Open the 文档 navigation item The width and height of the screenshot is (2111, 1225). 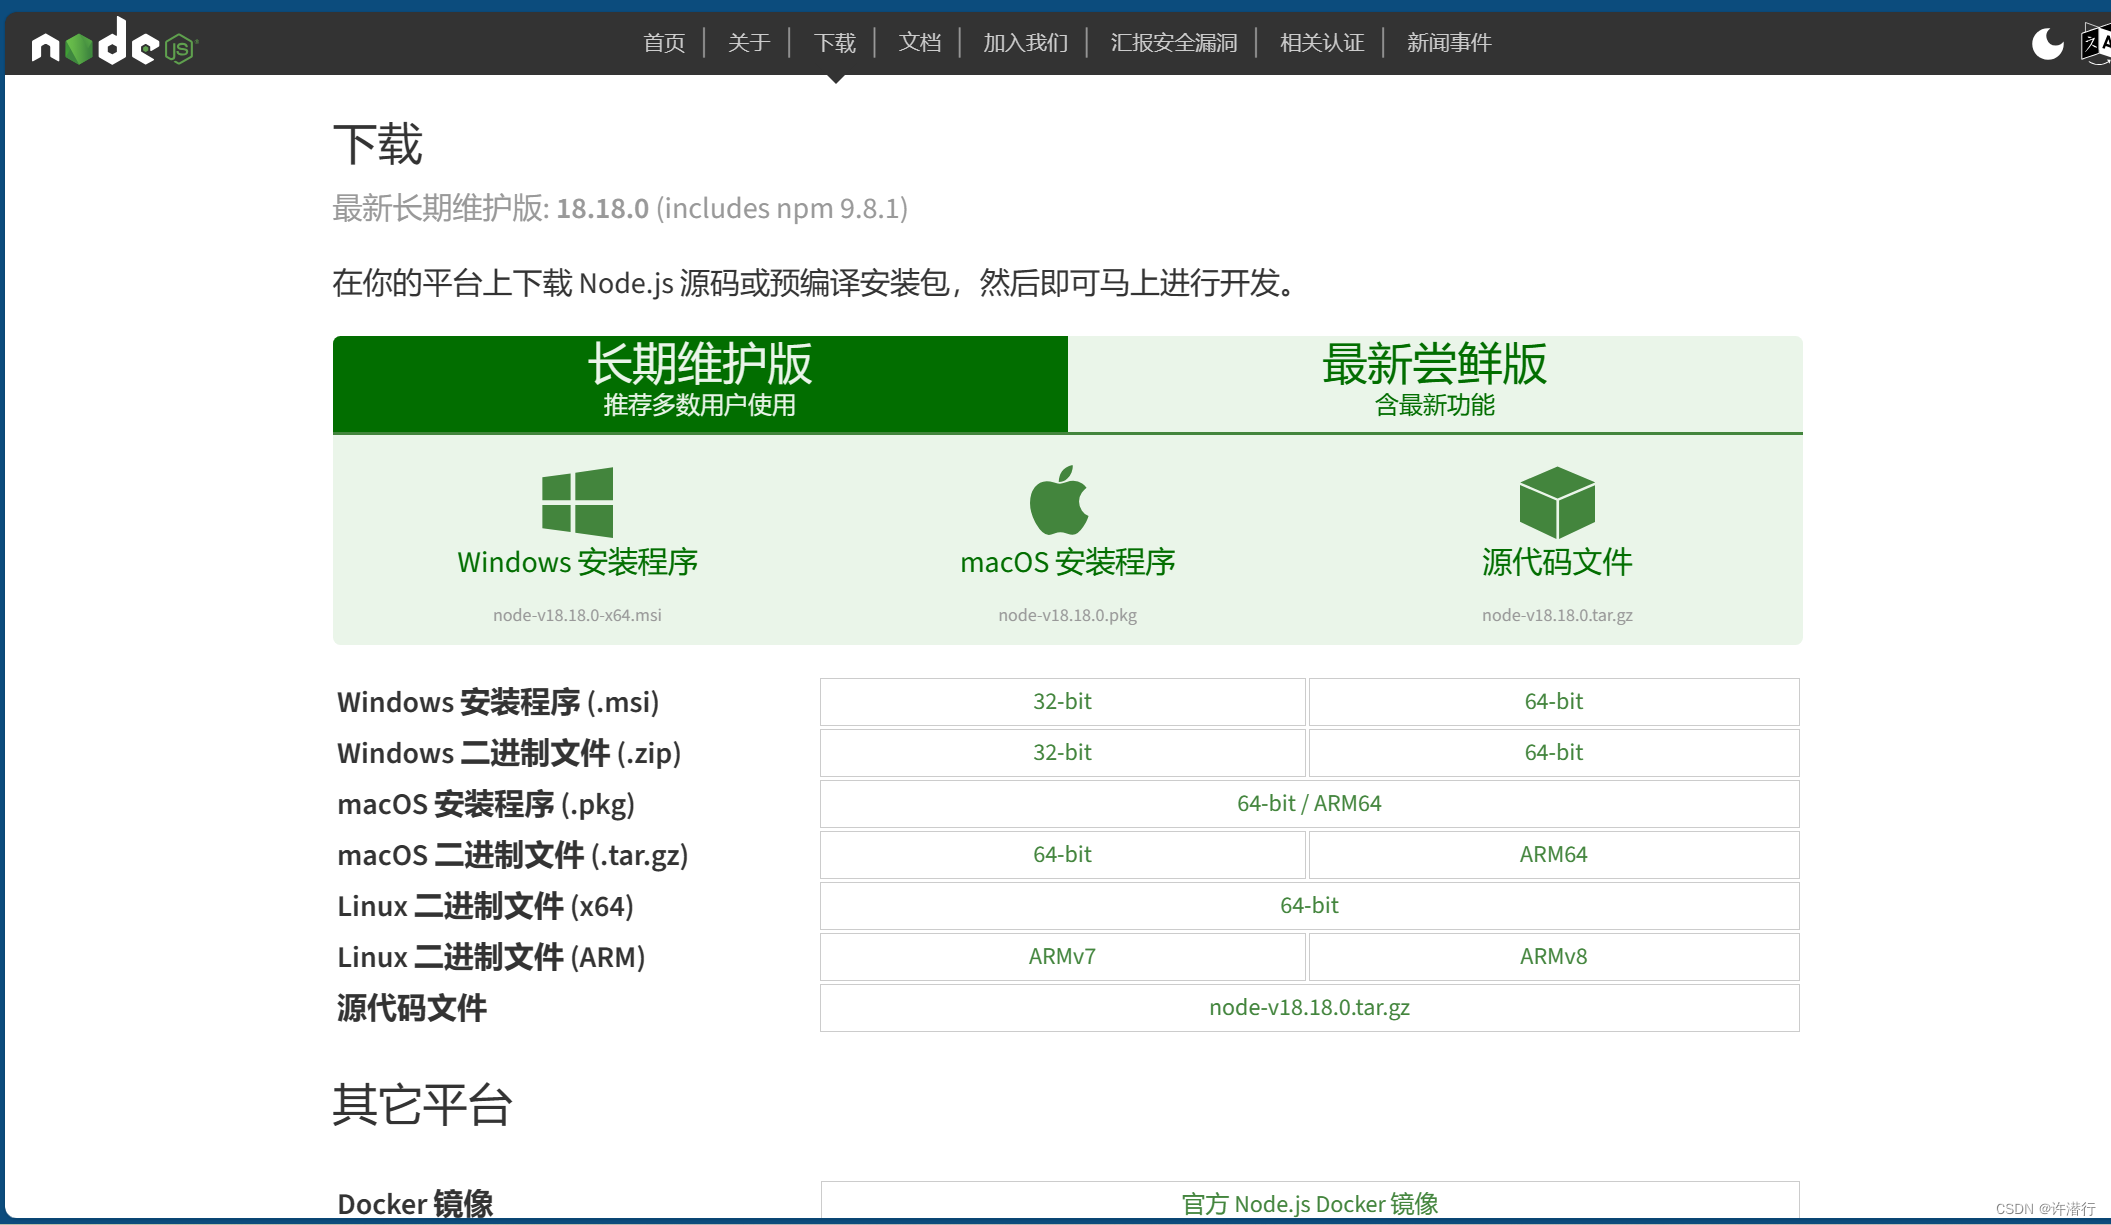(920, 43)
